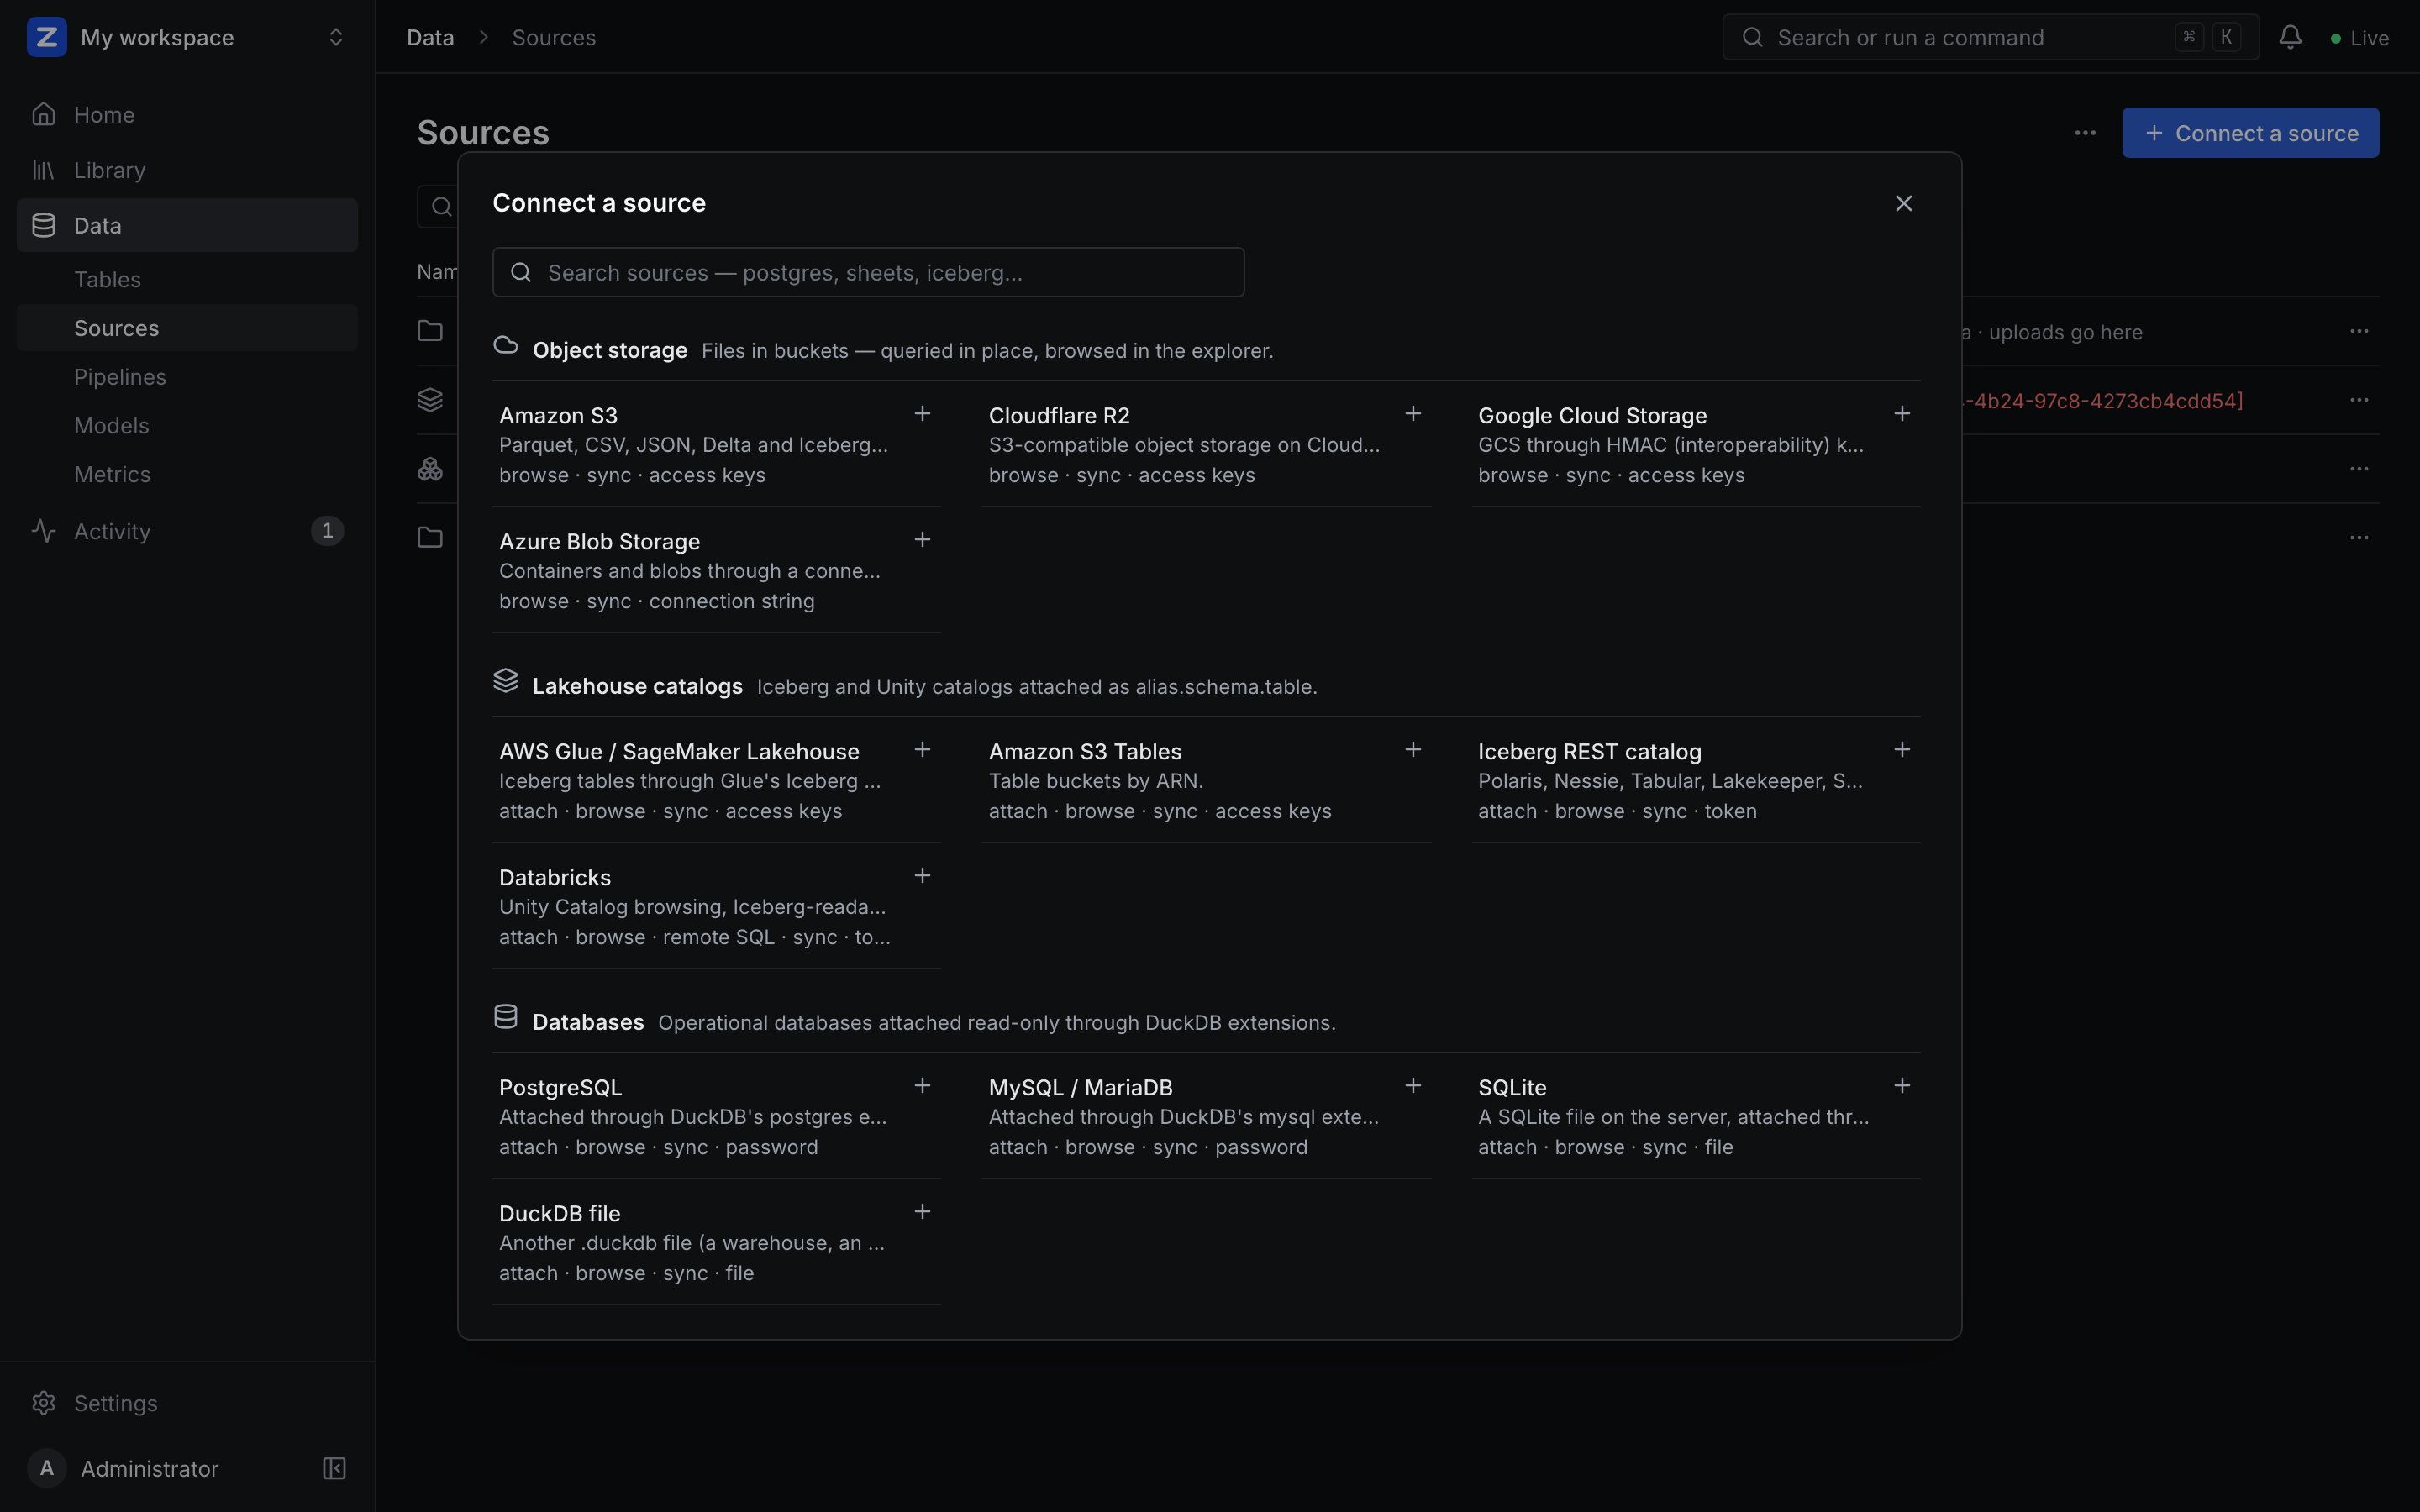Select the Amazon S3 source title

[x=558, y=415]
